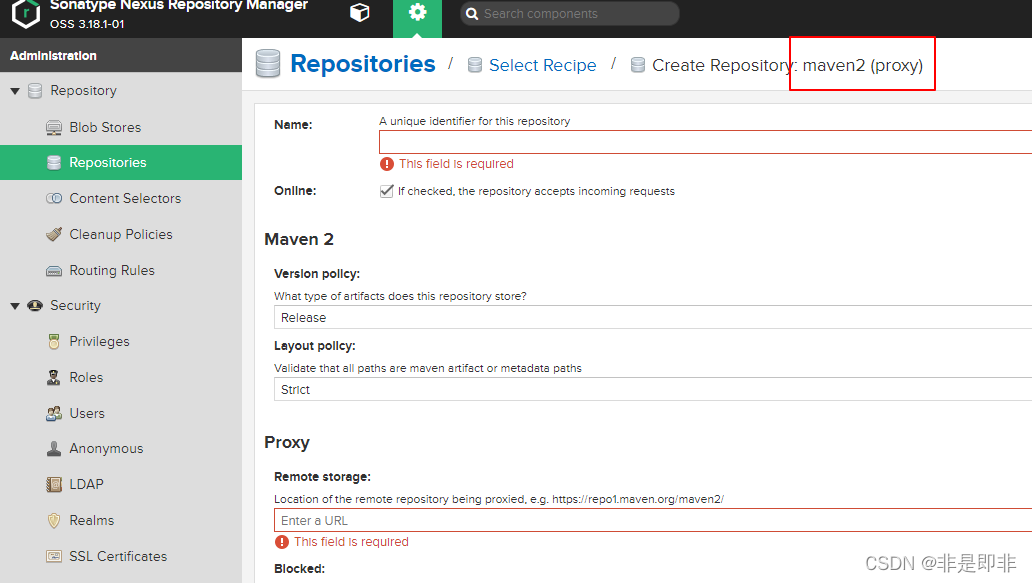Click the Remote storage error icon
This screenshot has width=1032, height=583.
[282, 542]
